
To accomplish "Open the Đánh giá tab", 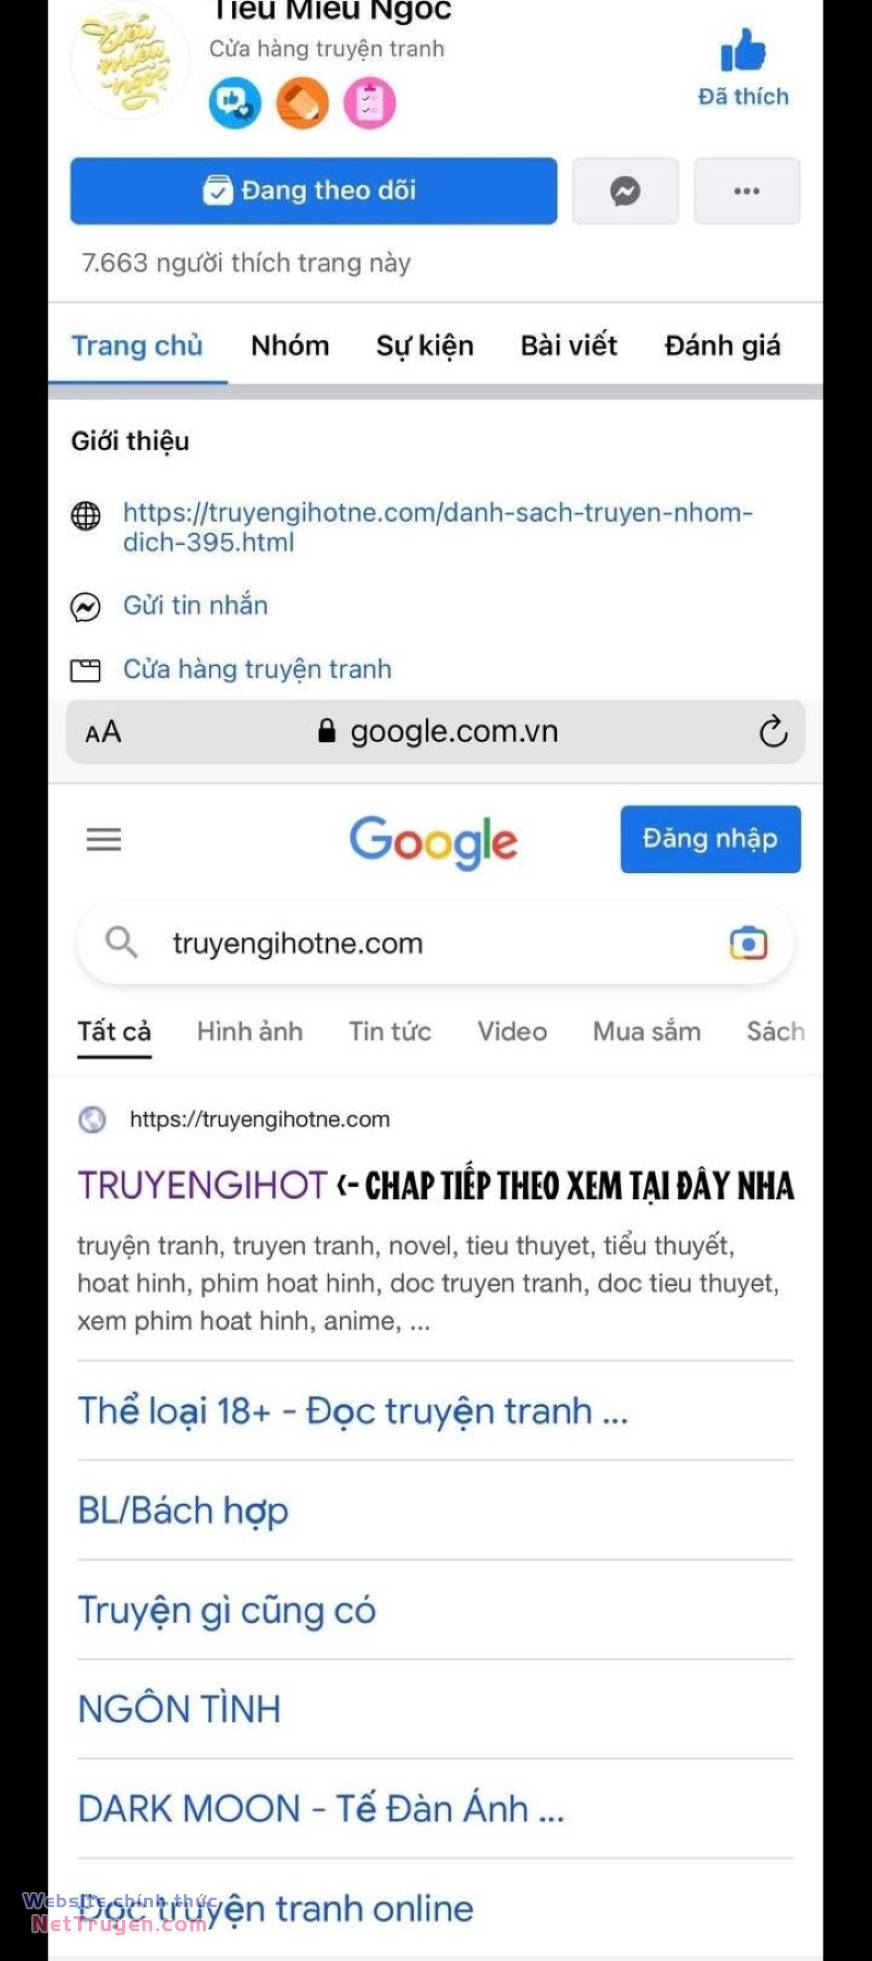I will [722, 346].
